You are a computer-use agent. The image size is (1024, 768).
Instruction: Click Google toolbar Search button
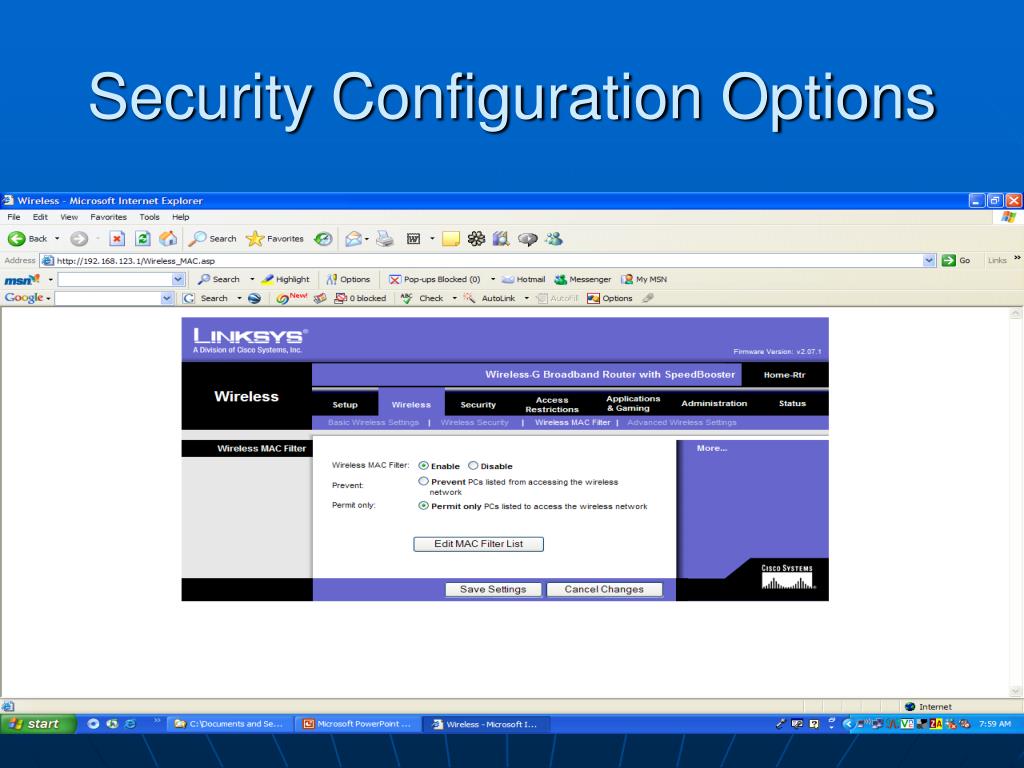coord(206,298)
